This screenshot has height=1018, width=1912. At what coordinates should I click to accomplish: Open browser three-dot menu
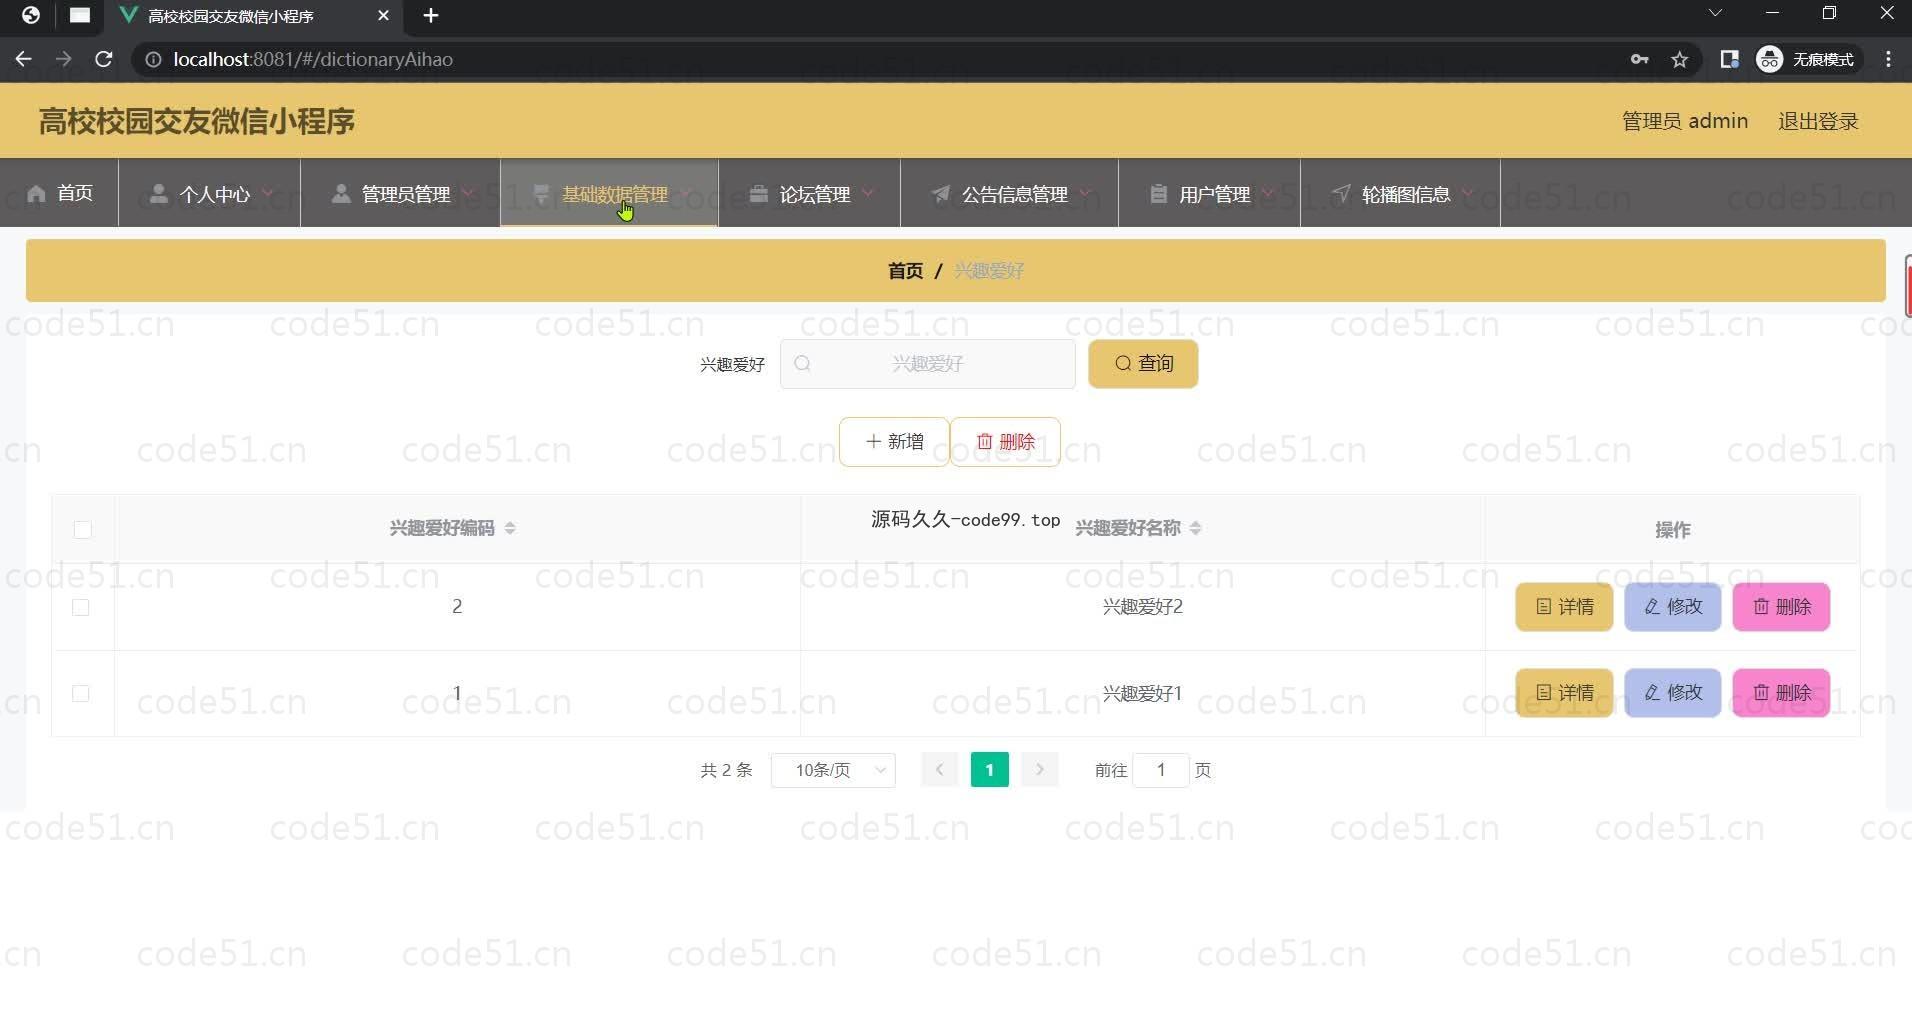tap(1888, 59)
